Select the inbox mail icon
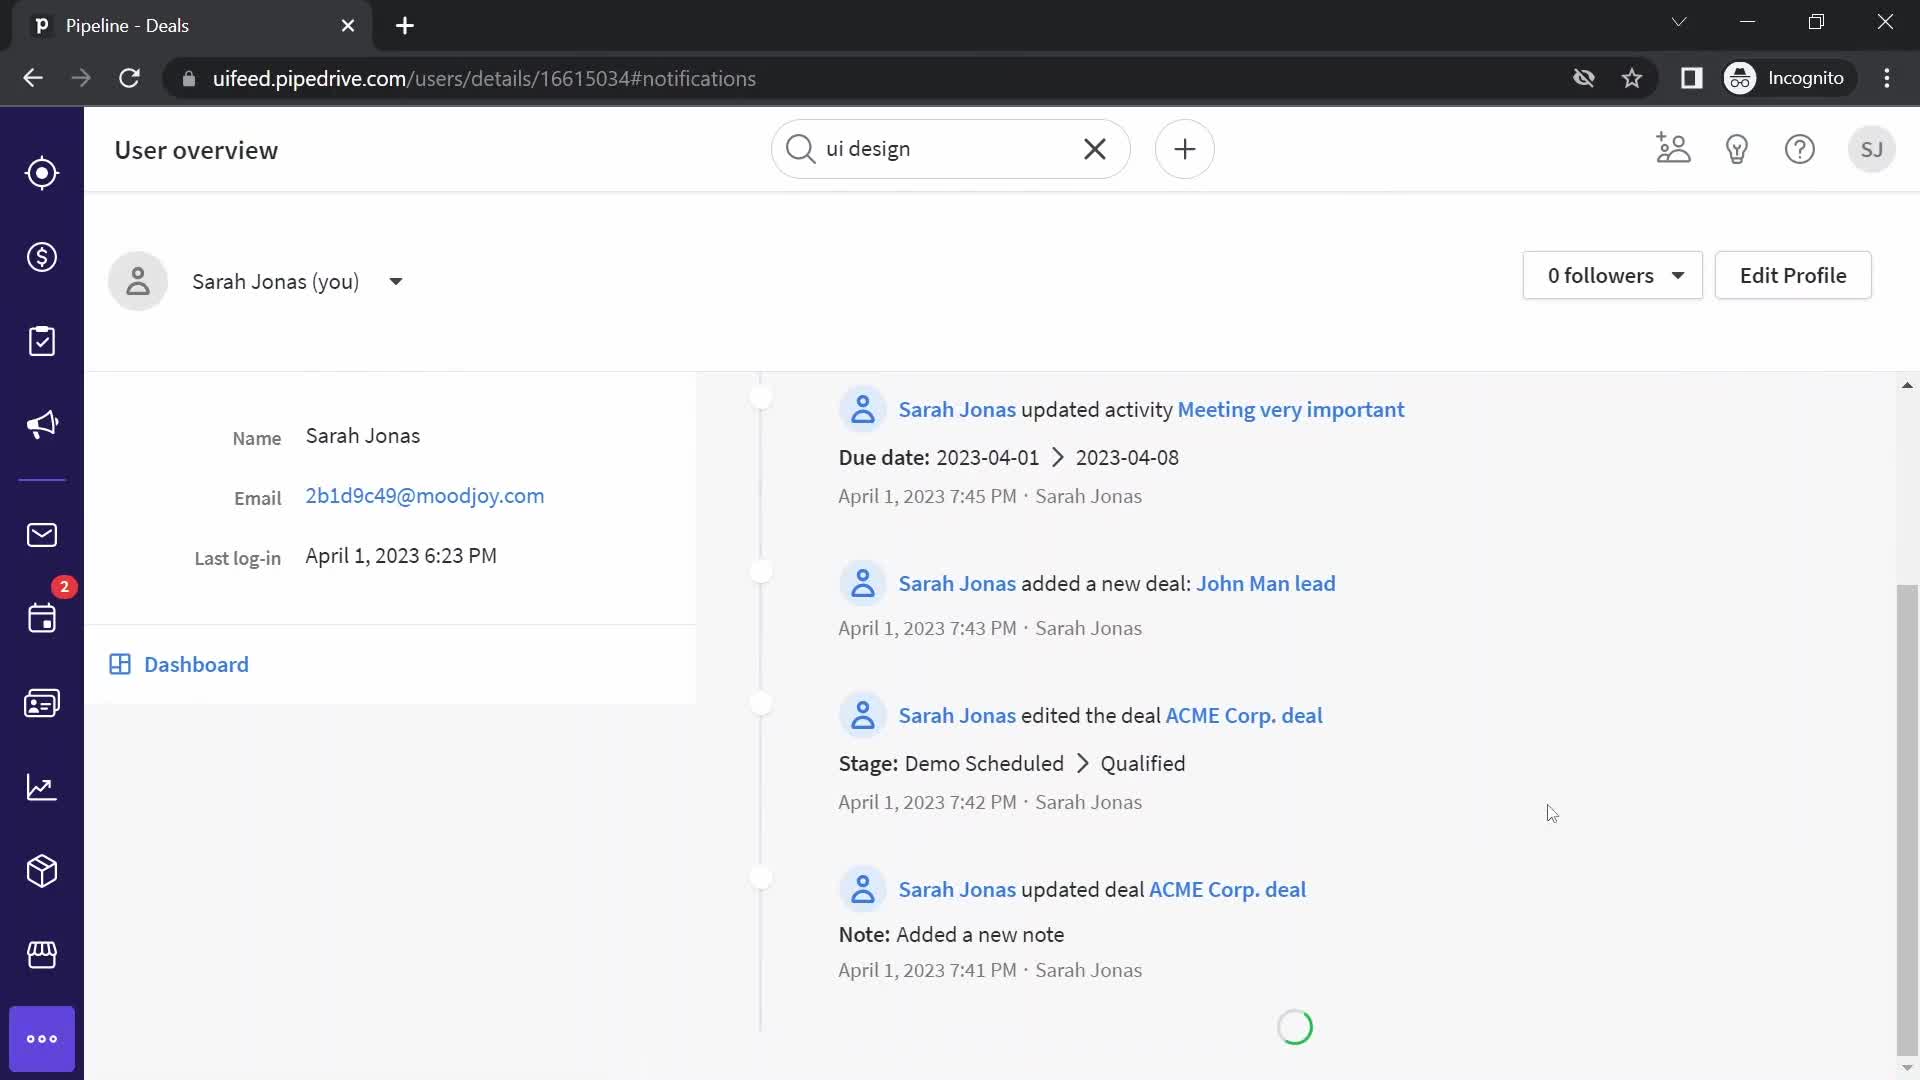This screenshot has width=1920, height=1080. tap(41, 534)
